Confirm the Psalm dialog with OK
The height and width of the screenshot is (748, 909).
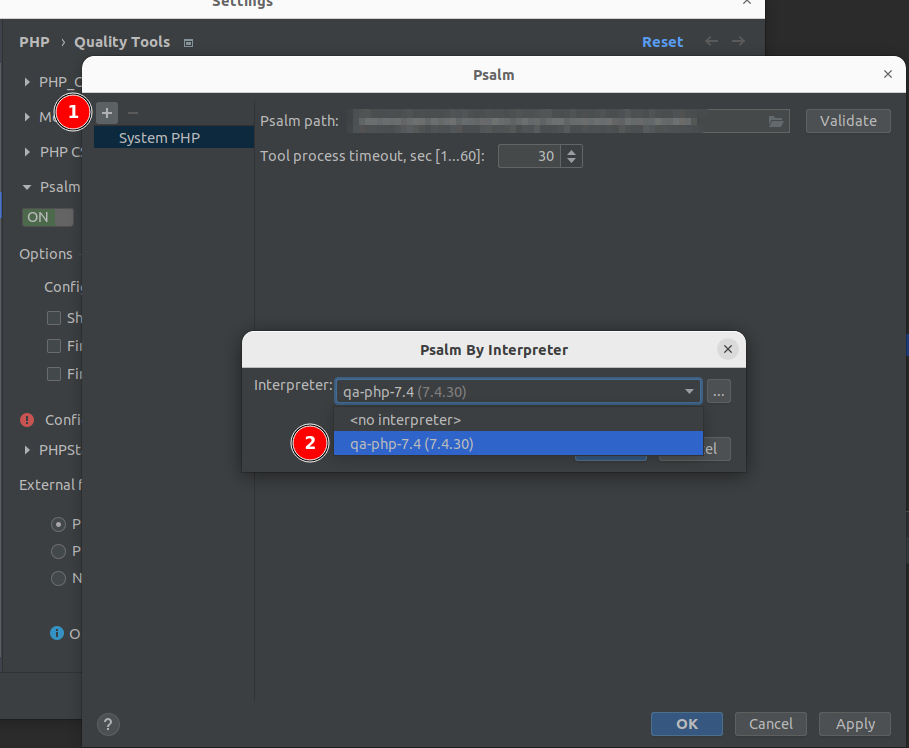[x=687, y=724]
